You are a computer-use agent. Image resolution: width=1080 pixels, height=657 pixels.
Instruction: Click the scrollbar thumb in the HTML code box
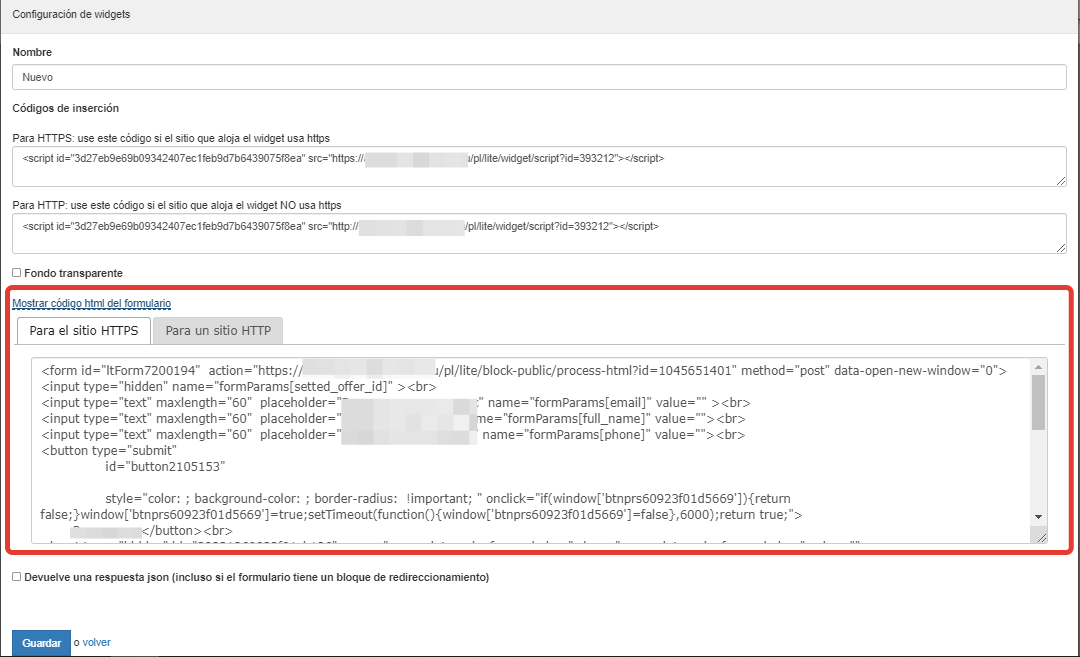(x=1038, y=402)
